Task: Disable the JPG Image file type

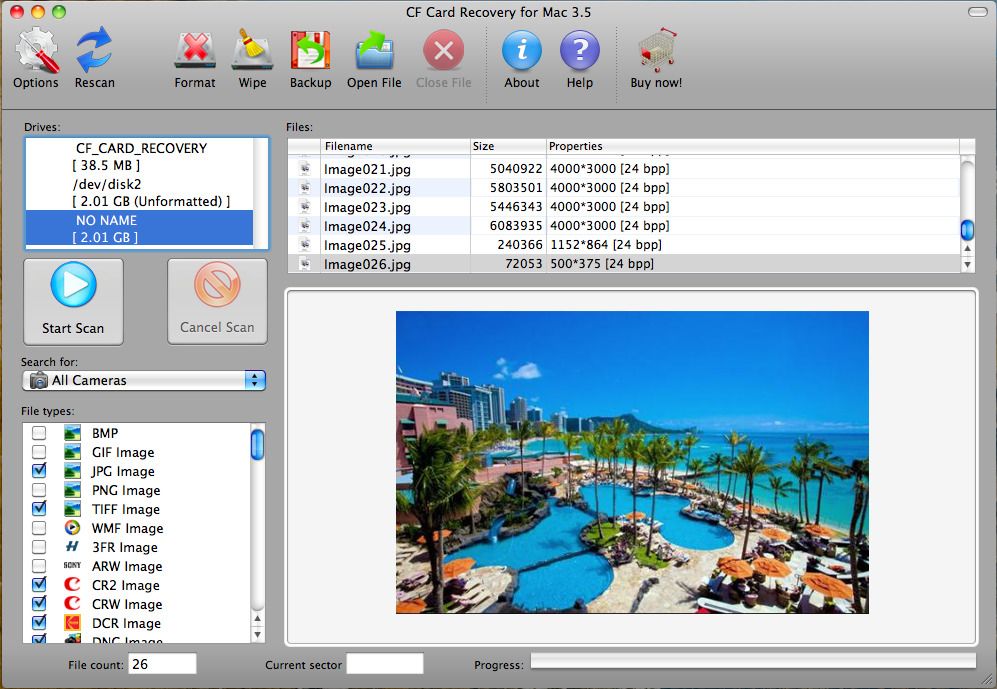Action: 37,471
